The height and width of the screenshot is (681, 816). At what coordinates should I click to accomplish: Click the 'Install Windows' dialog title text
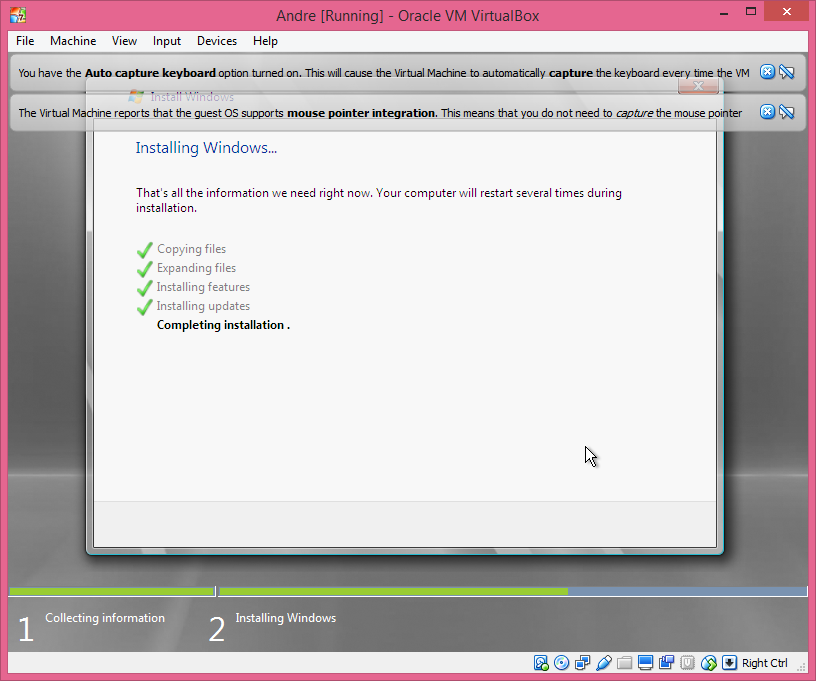coord(192,97)
